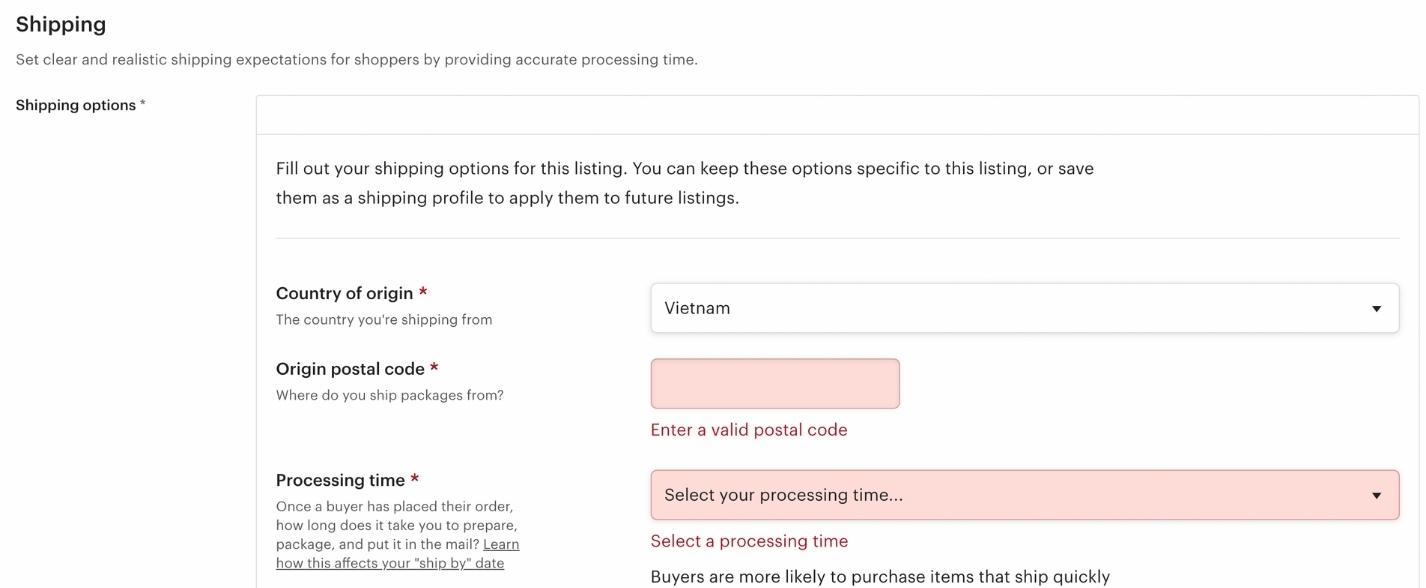Screen dimensions: 1426x588
Task: Click the caret arrow in the Vietnam selector
Action: [x=1376, y=309]
